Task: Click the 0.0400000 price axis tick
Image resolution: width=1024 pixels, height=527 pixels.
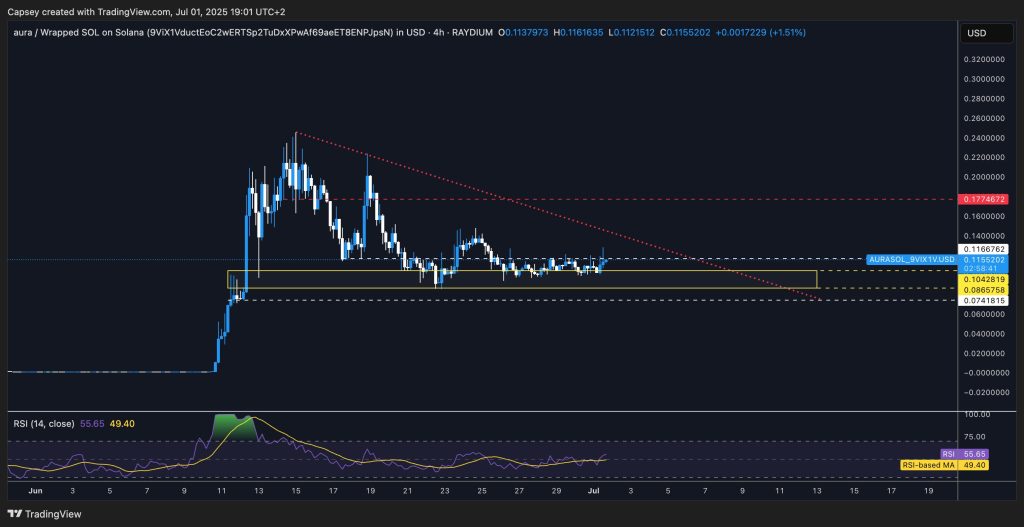Action: pyautogui.click(x=985, y=334)
